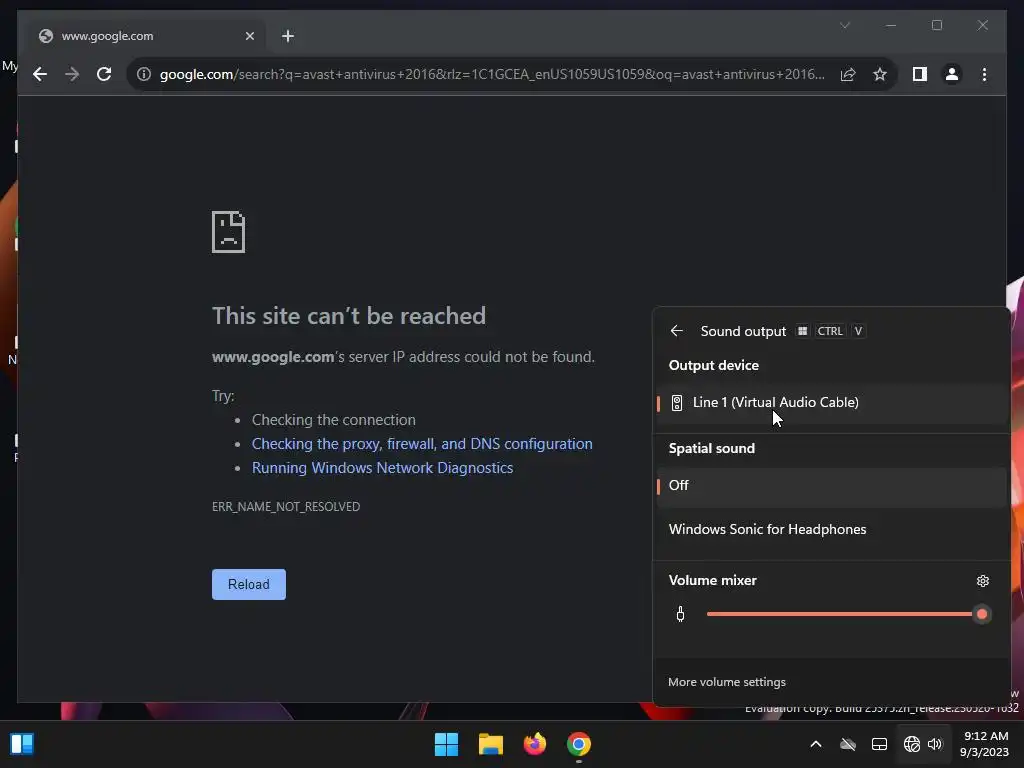Choose Windows Sonic for Headphones
Image resolution: width=1024 pixels, height=768 pixels.
[x=831, y=530]
